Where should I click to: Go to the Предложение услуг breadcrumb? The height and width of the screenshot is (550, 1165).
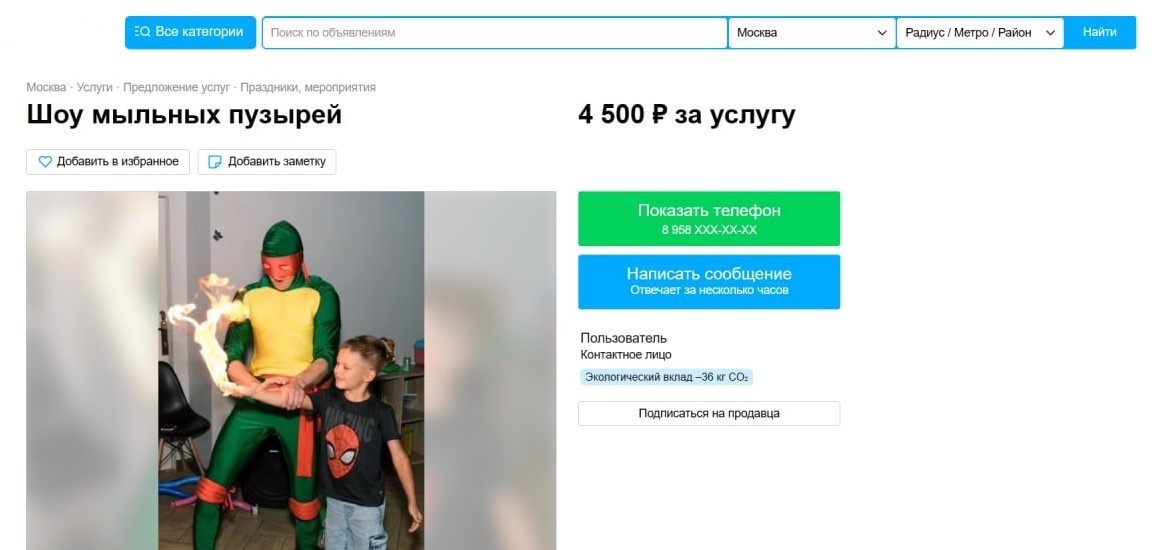pyautogui.click(x=177, y=87)
